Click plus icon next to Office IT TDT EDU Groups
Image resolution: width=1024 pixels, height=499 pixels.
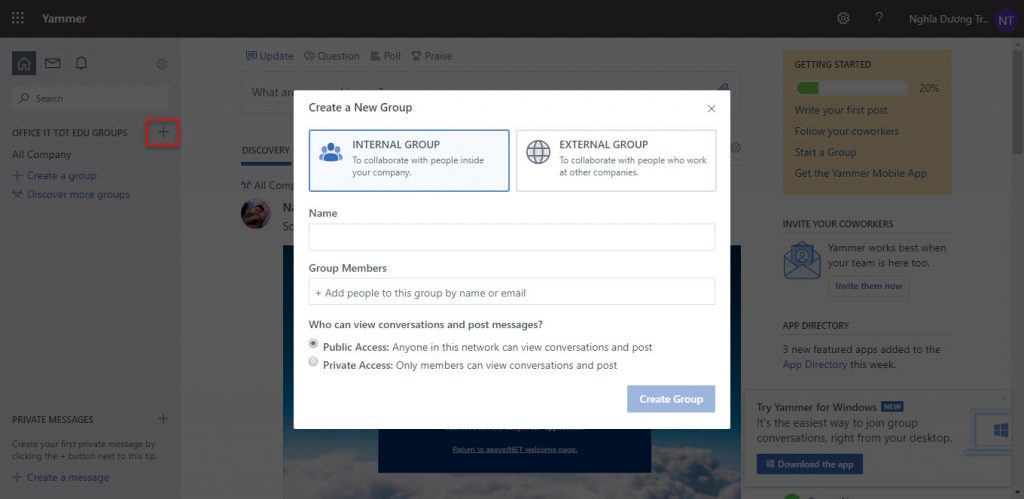tap(163, 133)
